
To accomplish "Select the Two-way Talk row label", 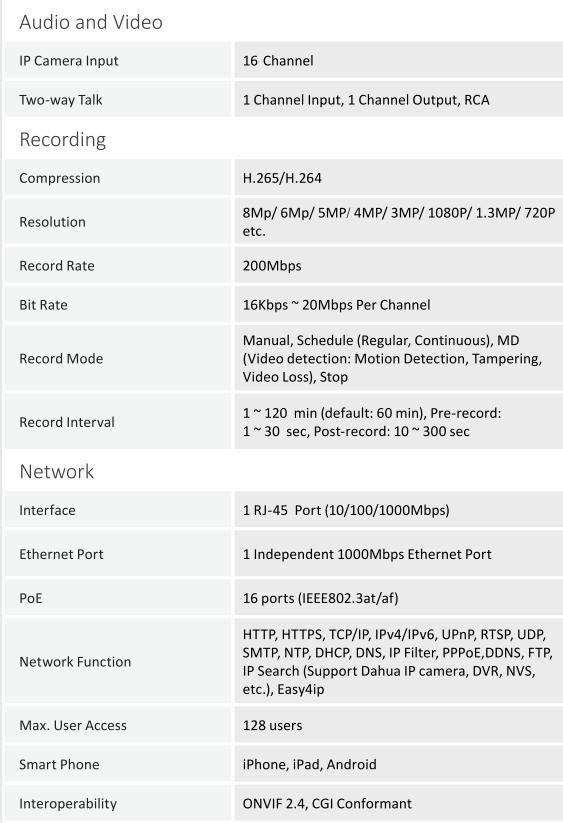I will [x=61, y=100].
